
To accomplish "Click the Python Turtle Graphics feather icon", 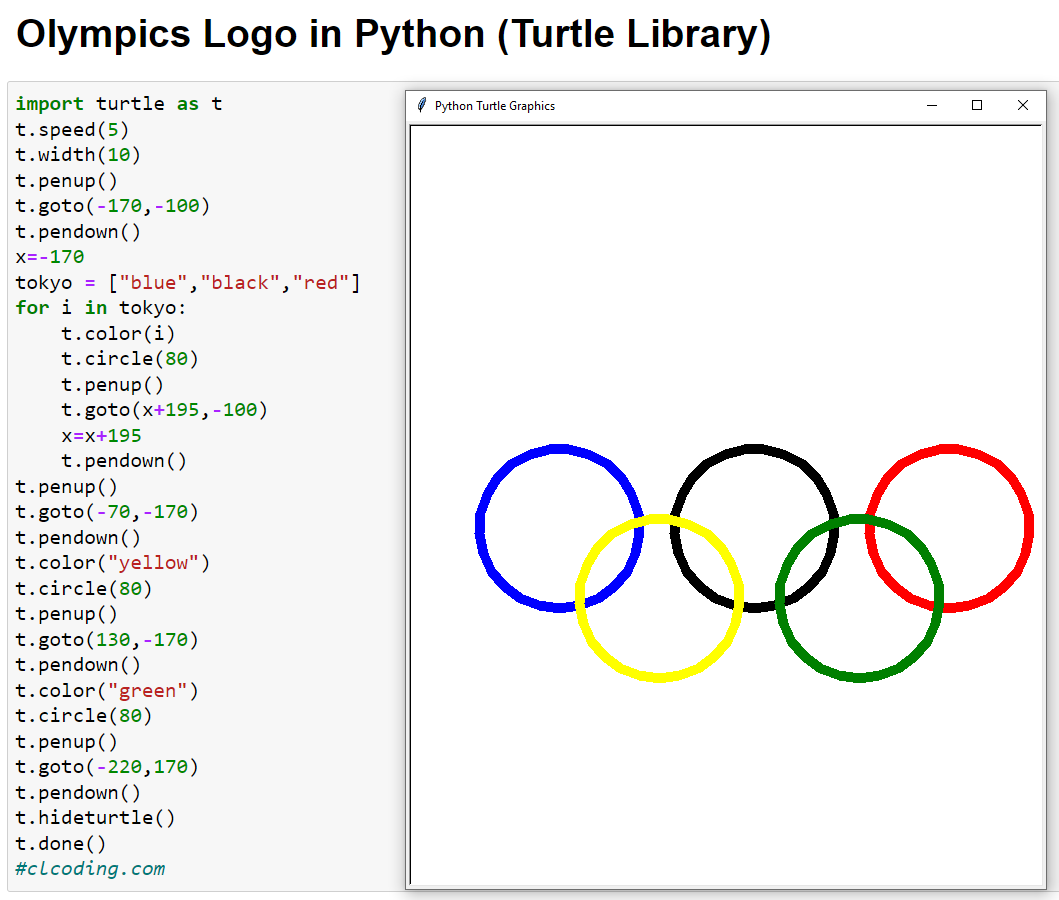I will coord(421,105).
